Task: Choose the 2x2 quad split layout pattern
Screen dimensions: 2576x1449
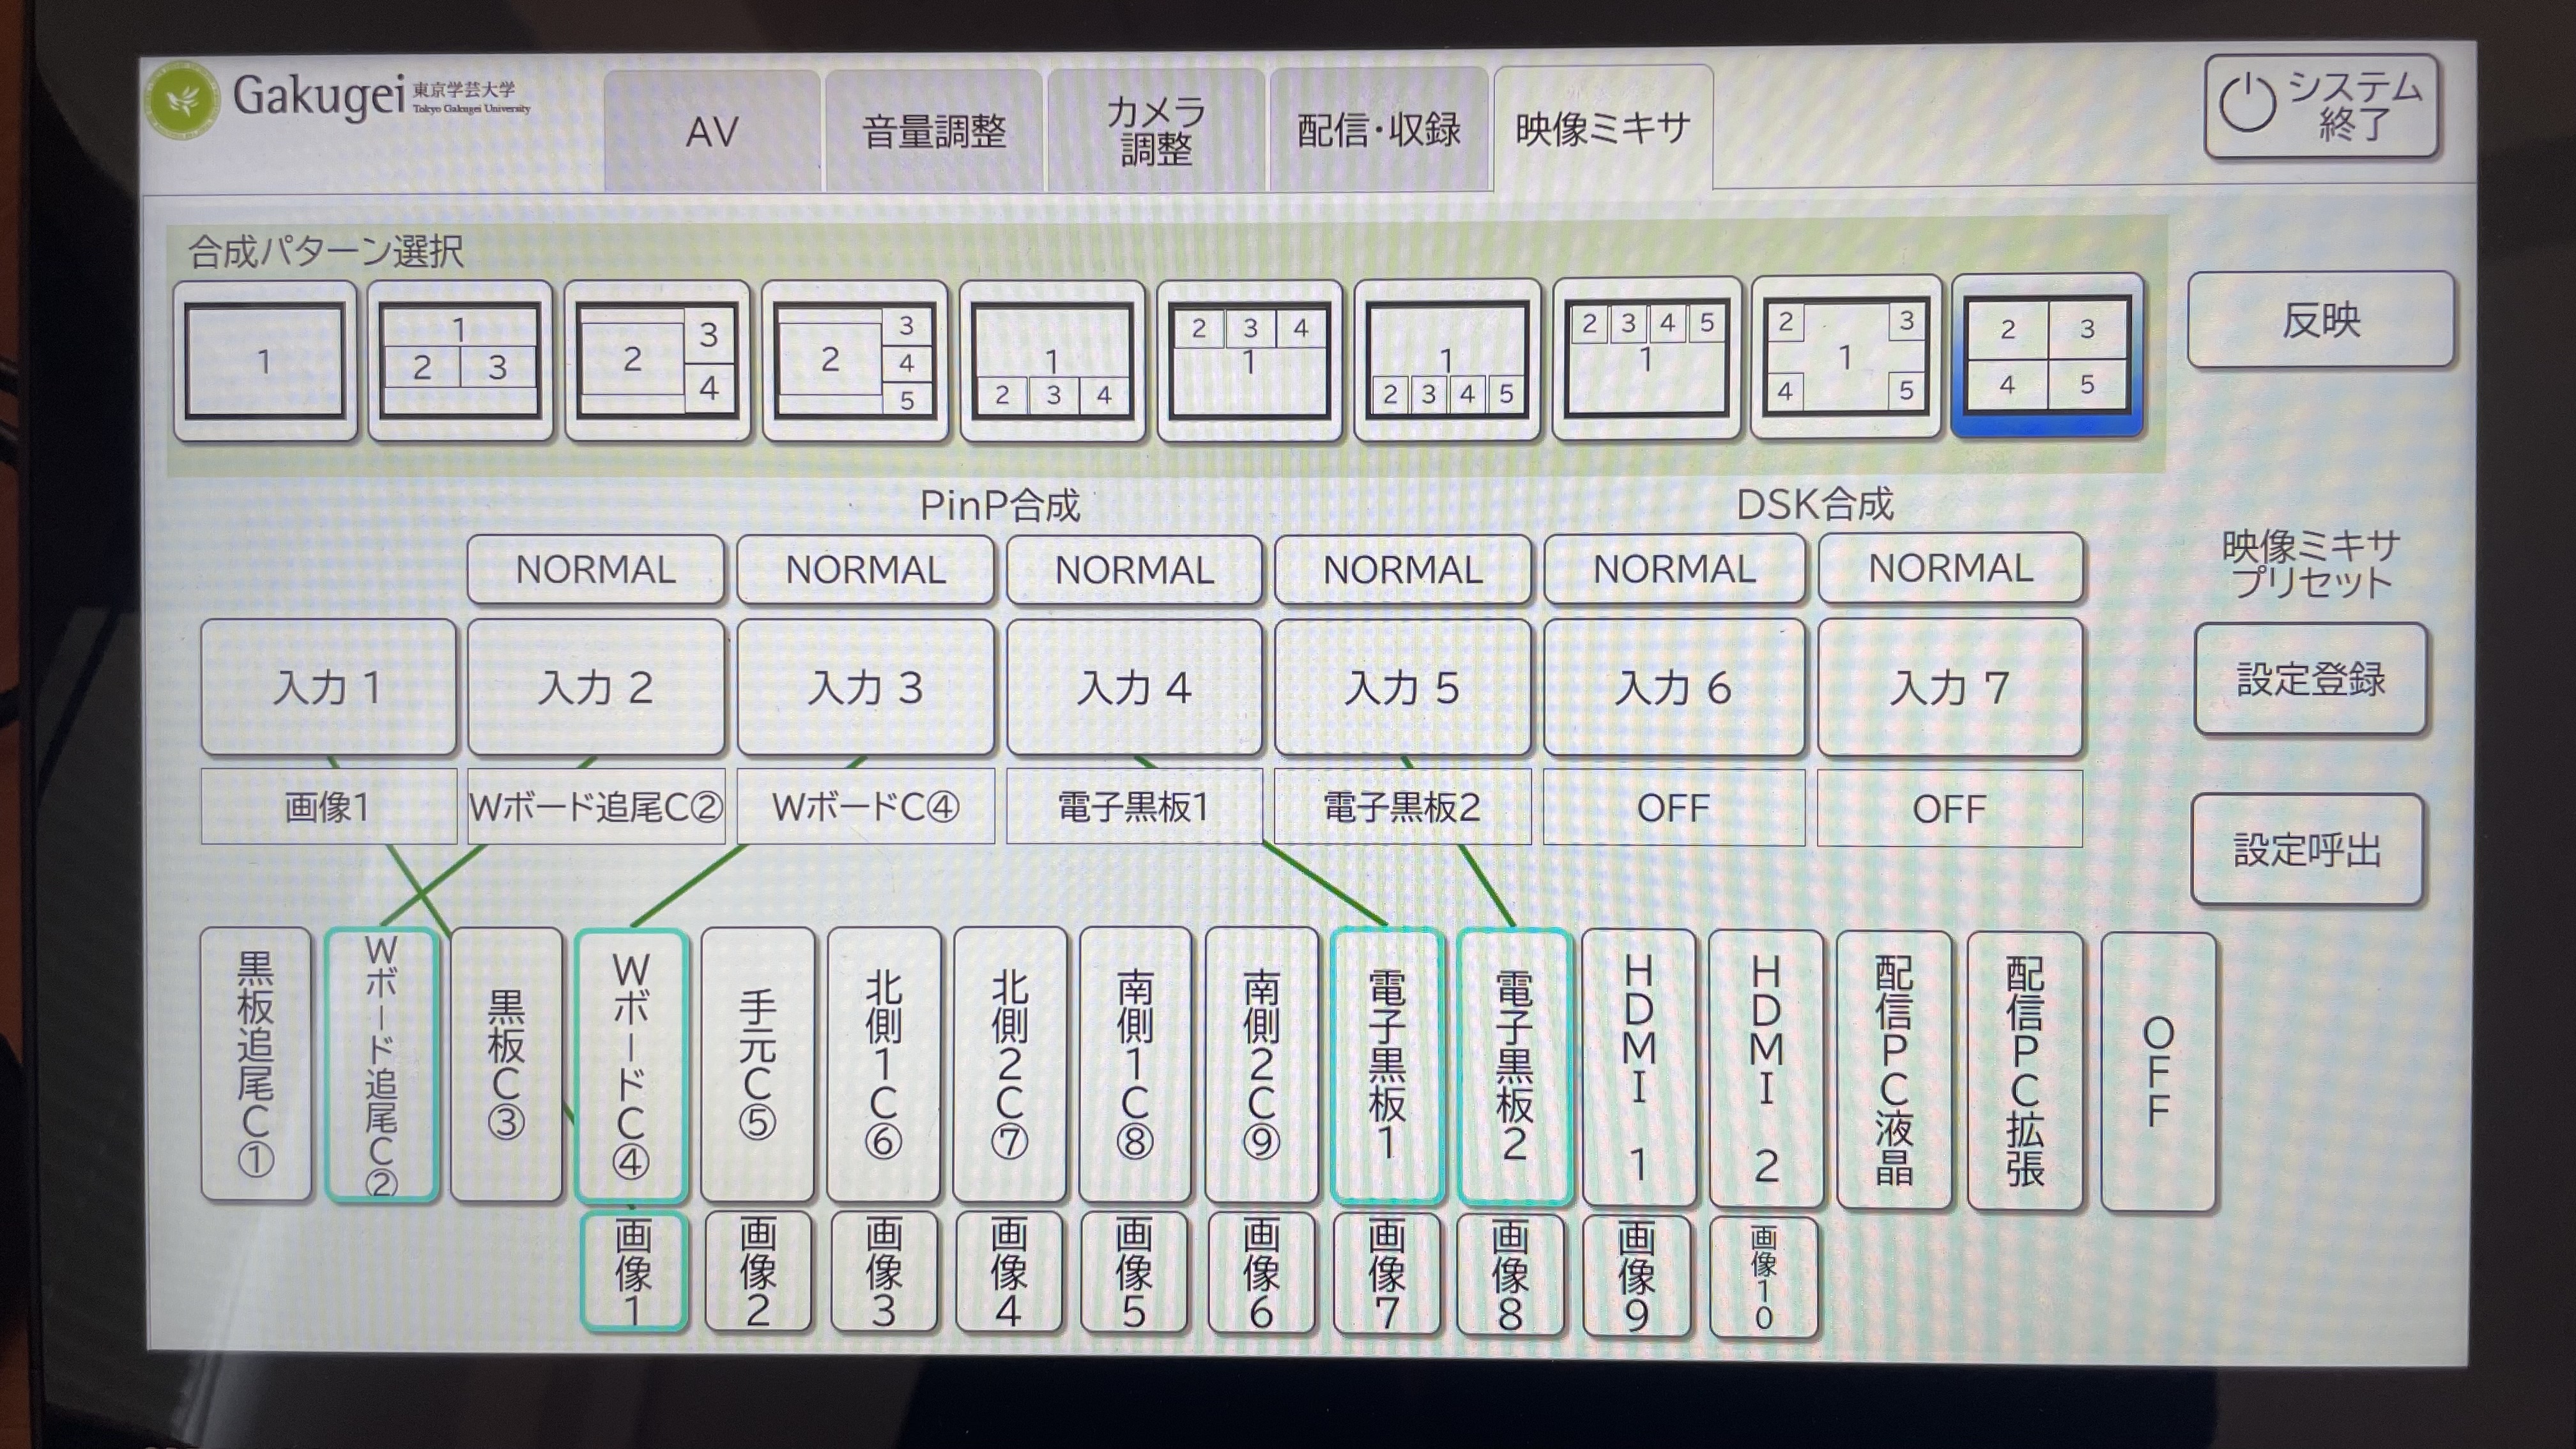Action: (x=2046, y=357)
